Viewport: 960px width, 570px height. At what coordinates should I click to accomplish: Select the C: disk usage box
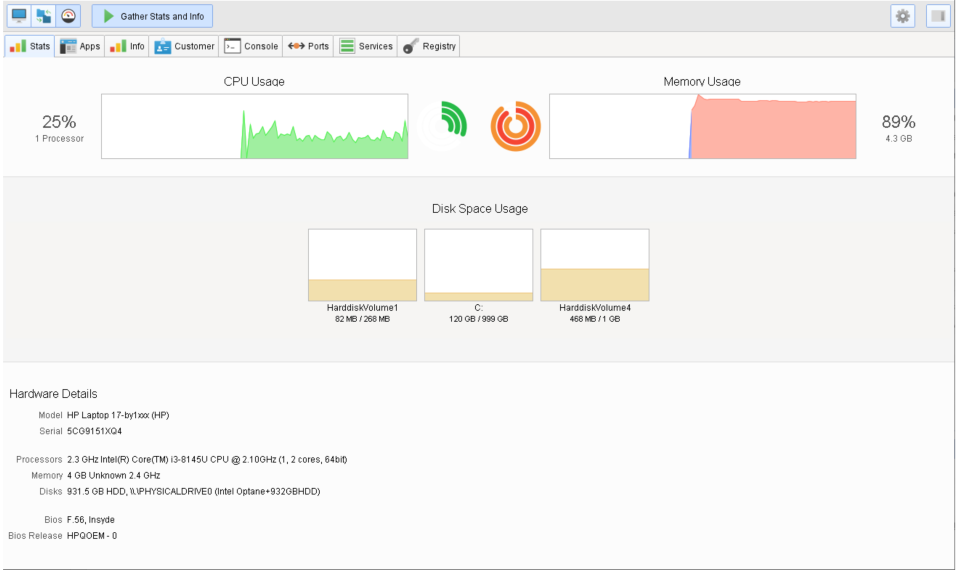(479, 265)
